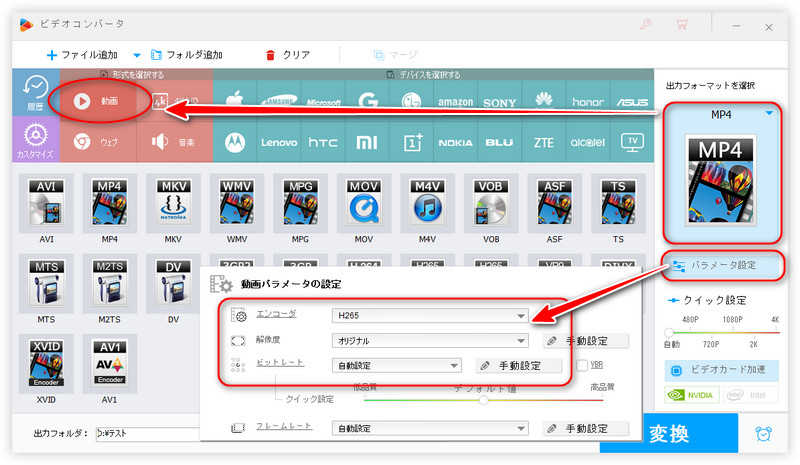
Task: Open the bitrate auto-setting dropdown
Action: pos(397,366)
